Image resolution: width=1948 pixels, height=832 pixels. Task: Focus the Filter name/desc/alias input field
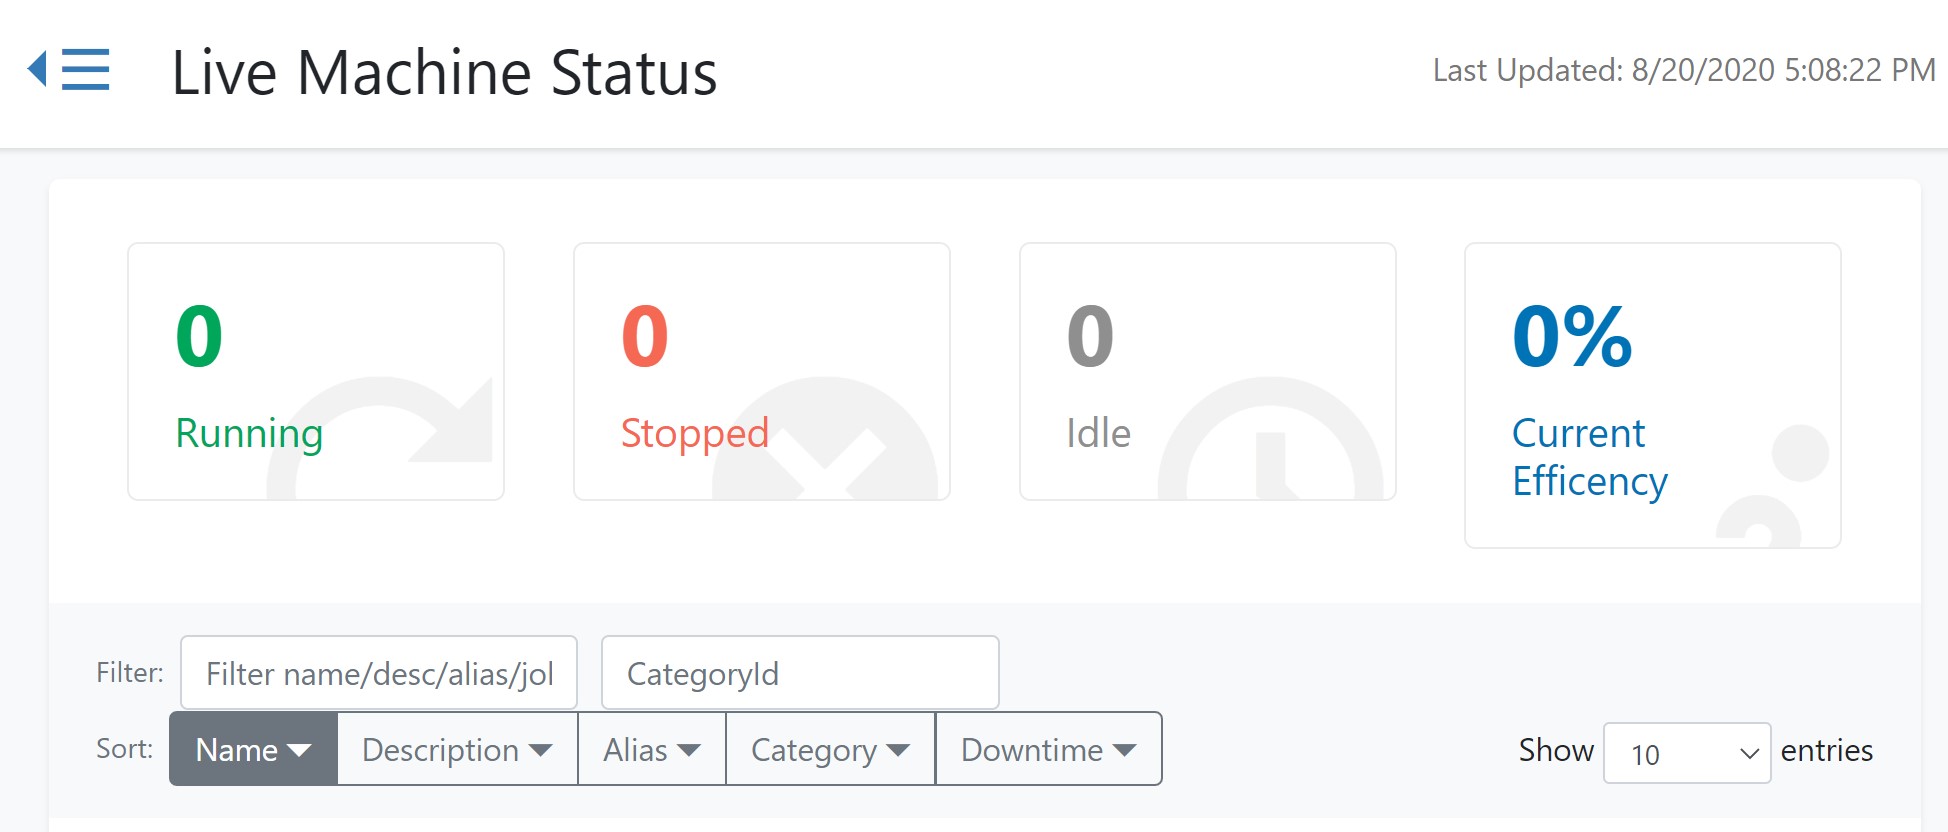point(379,673)
